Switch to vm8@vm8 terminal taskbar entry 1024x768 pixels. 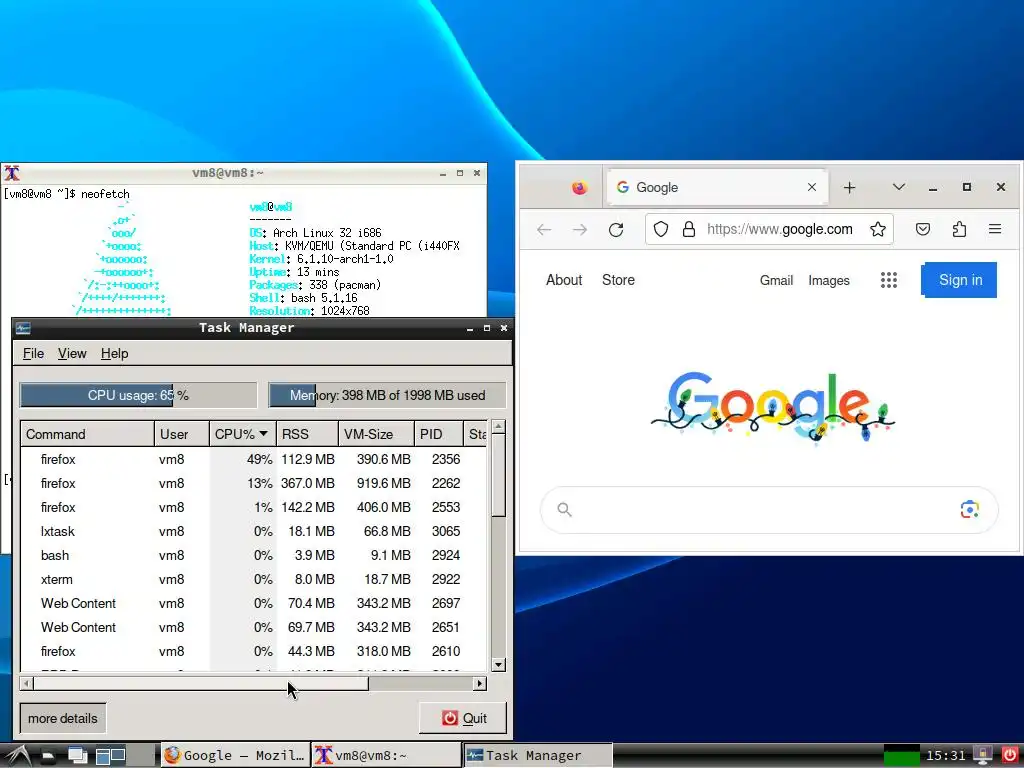point(385,756)
